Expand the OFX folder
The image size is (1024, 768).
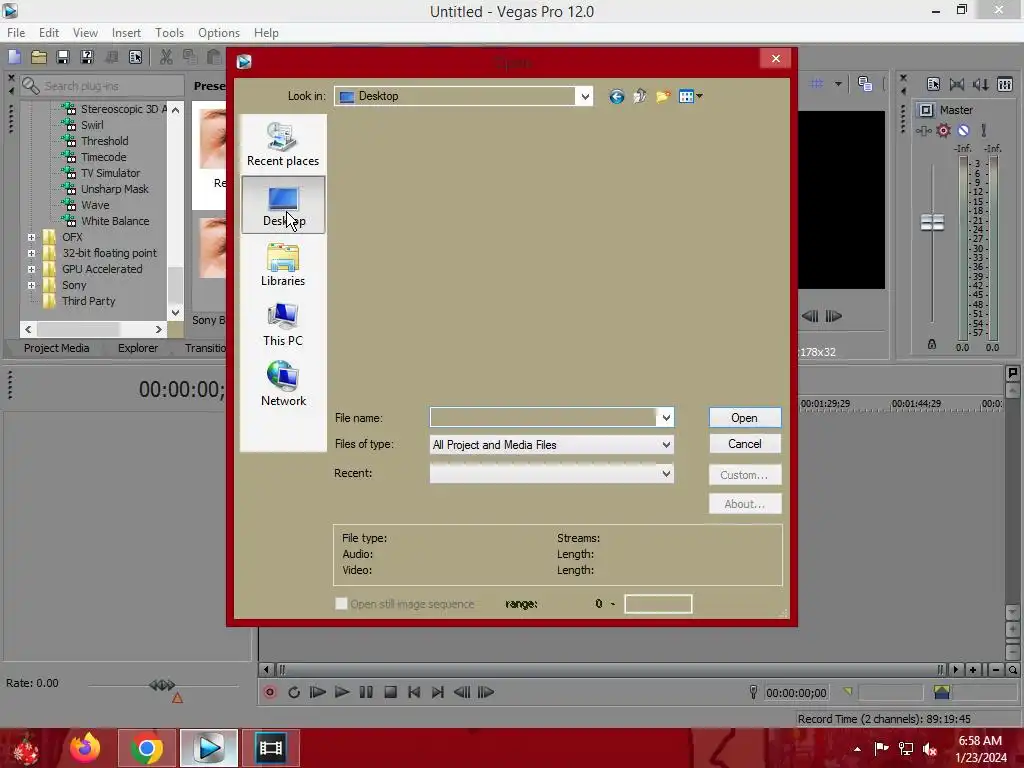[31, 237]
